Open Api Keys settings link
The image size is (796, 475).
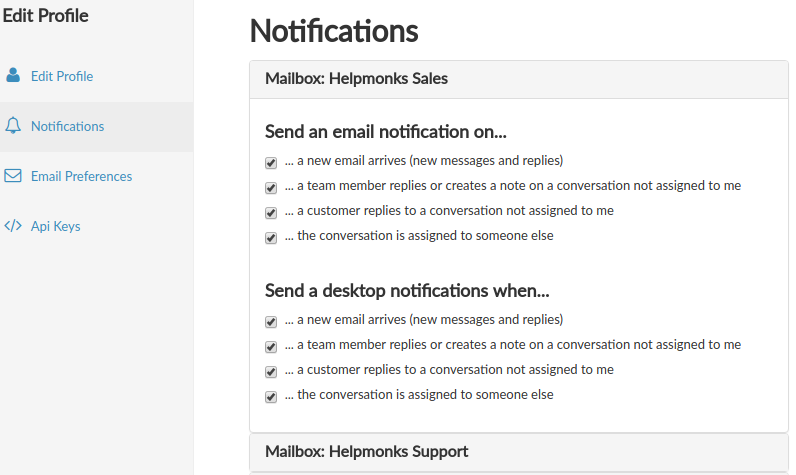tap(56, 226)
